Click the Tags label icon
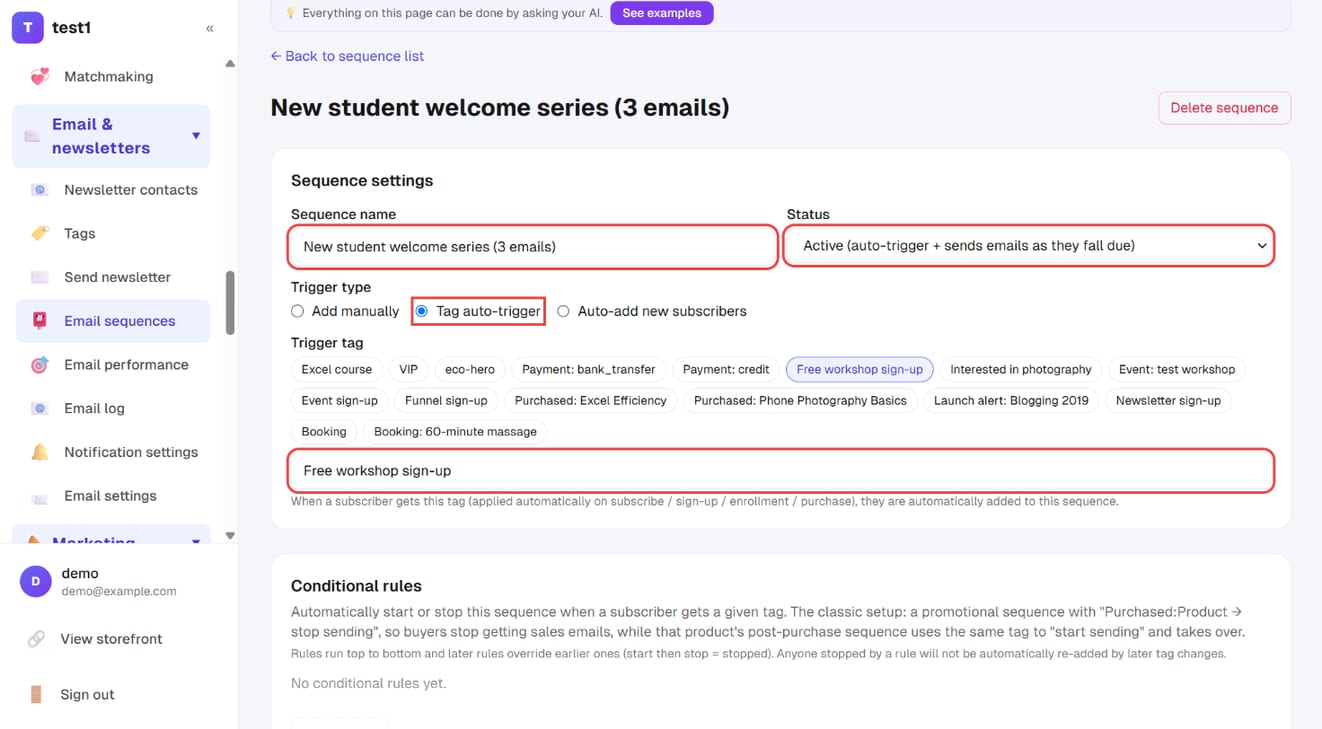Image resolution: width=1322 pixels, height=729 pixels. 40,233
